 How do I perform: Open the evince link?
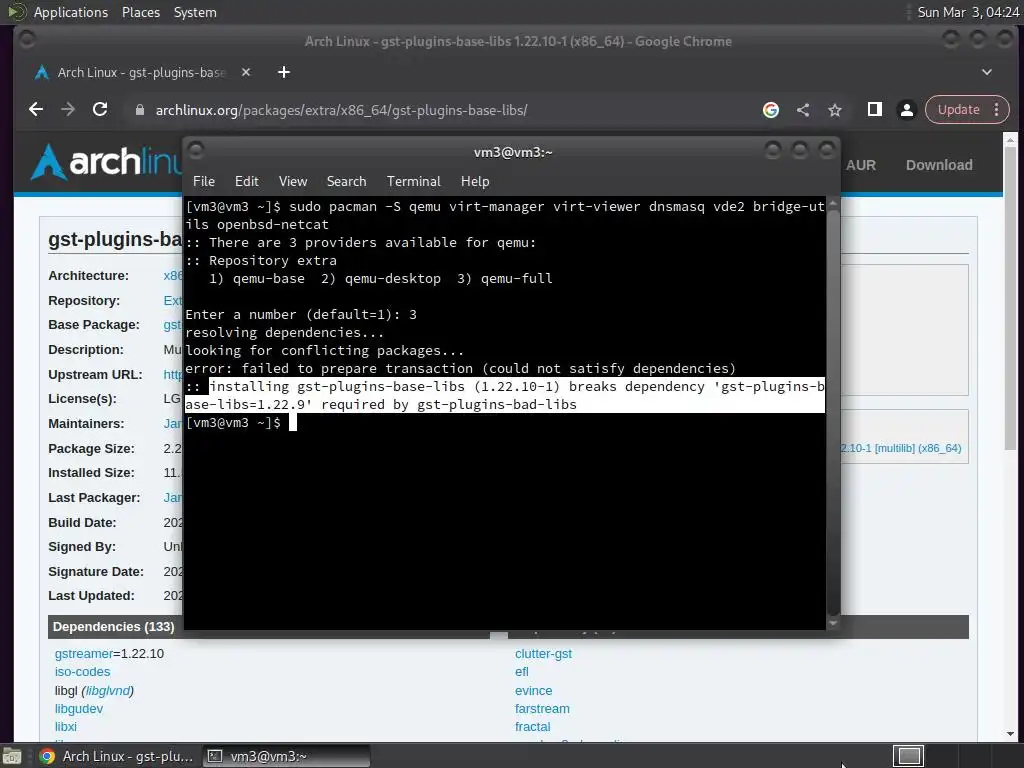coord(534,691)
